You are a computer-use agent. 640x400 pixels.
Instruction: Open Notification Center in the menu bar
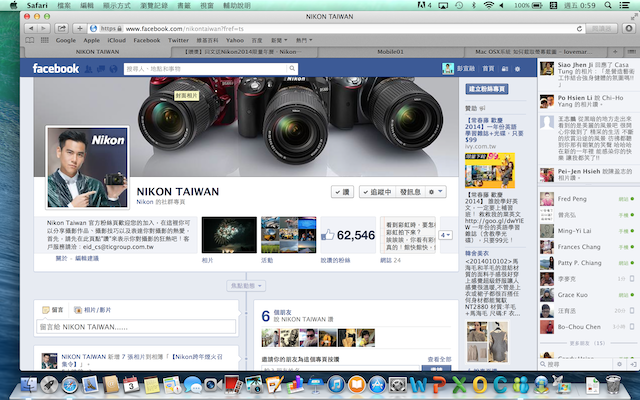(624, 5)
